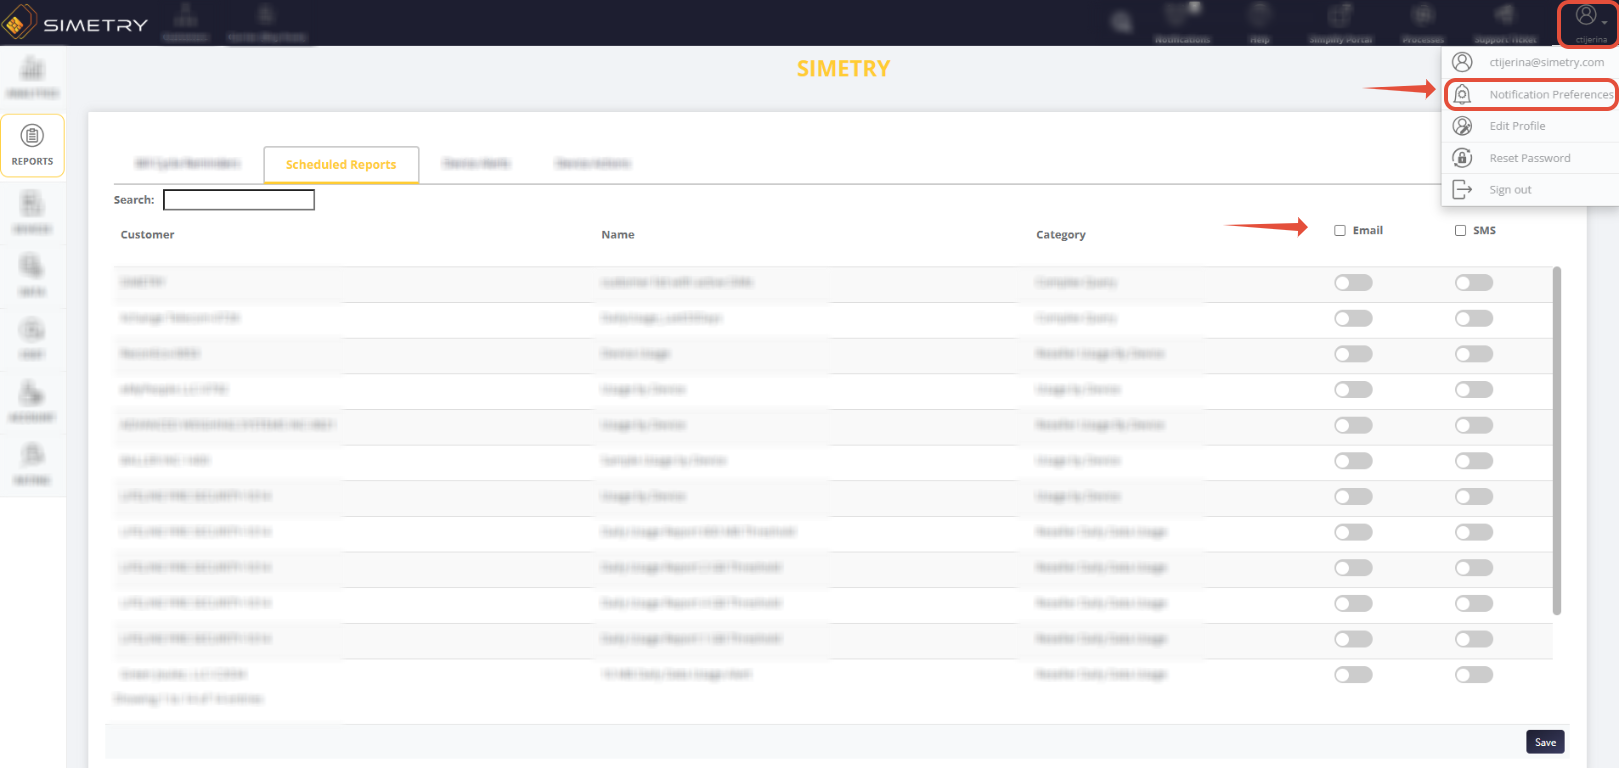The image size is (1619, 768).
Task: Open the Support Ticket icon
Action: pos(1505,23)
